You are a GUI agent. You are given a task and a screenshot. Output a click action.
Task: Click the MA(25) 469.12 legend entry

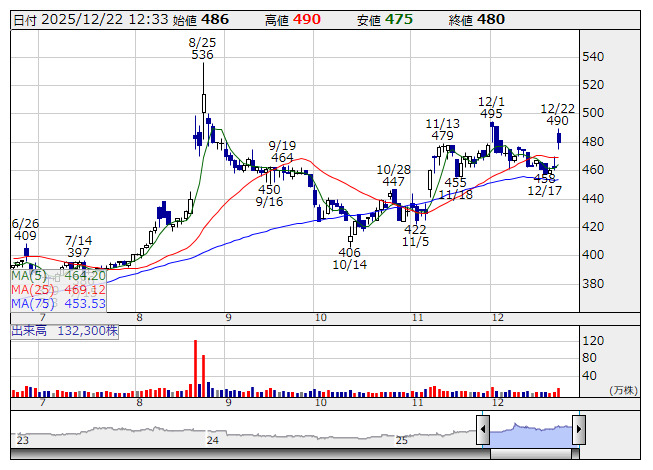click(58, 290)
